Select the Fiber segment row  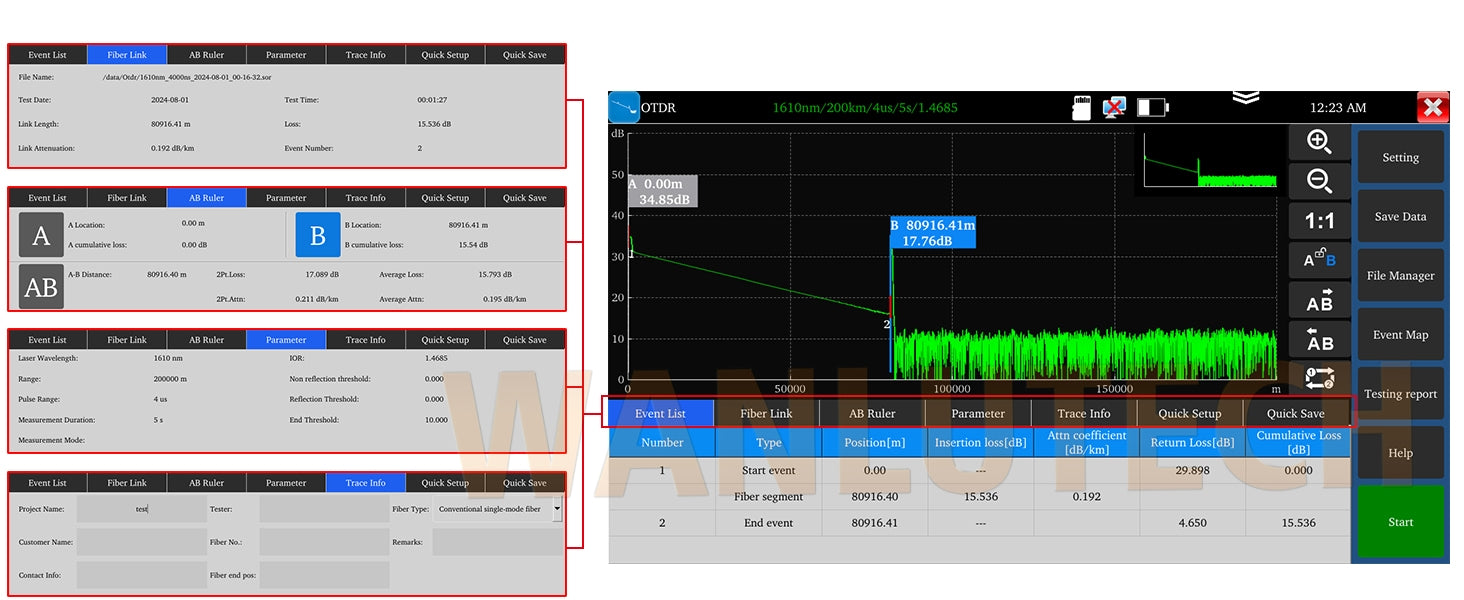tap(980, 496)
